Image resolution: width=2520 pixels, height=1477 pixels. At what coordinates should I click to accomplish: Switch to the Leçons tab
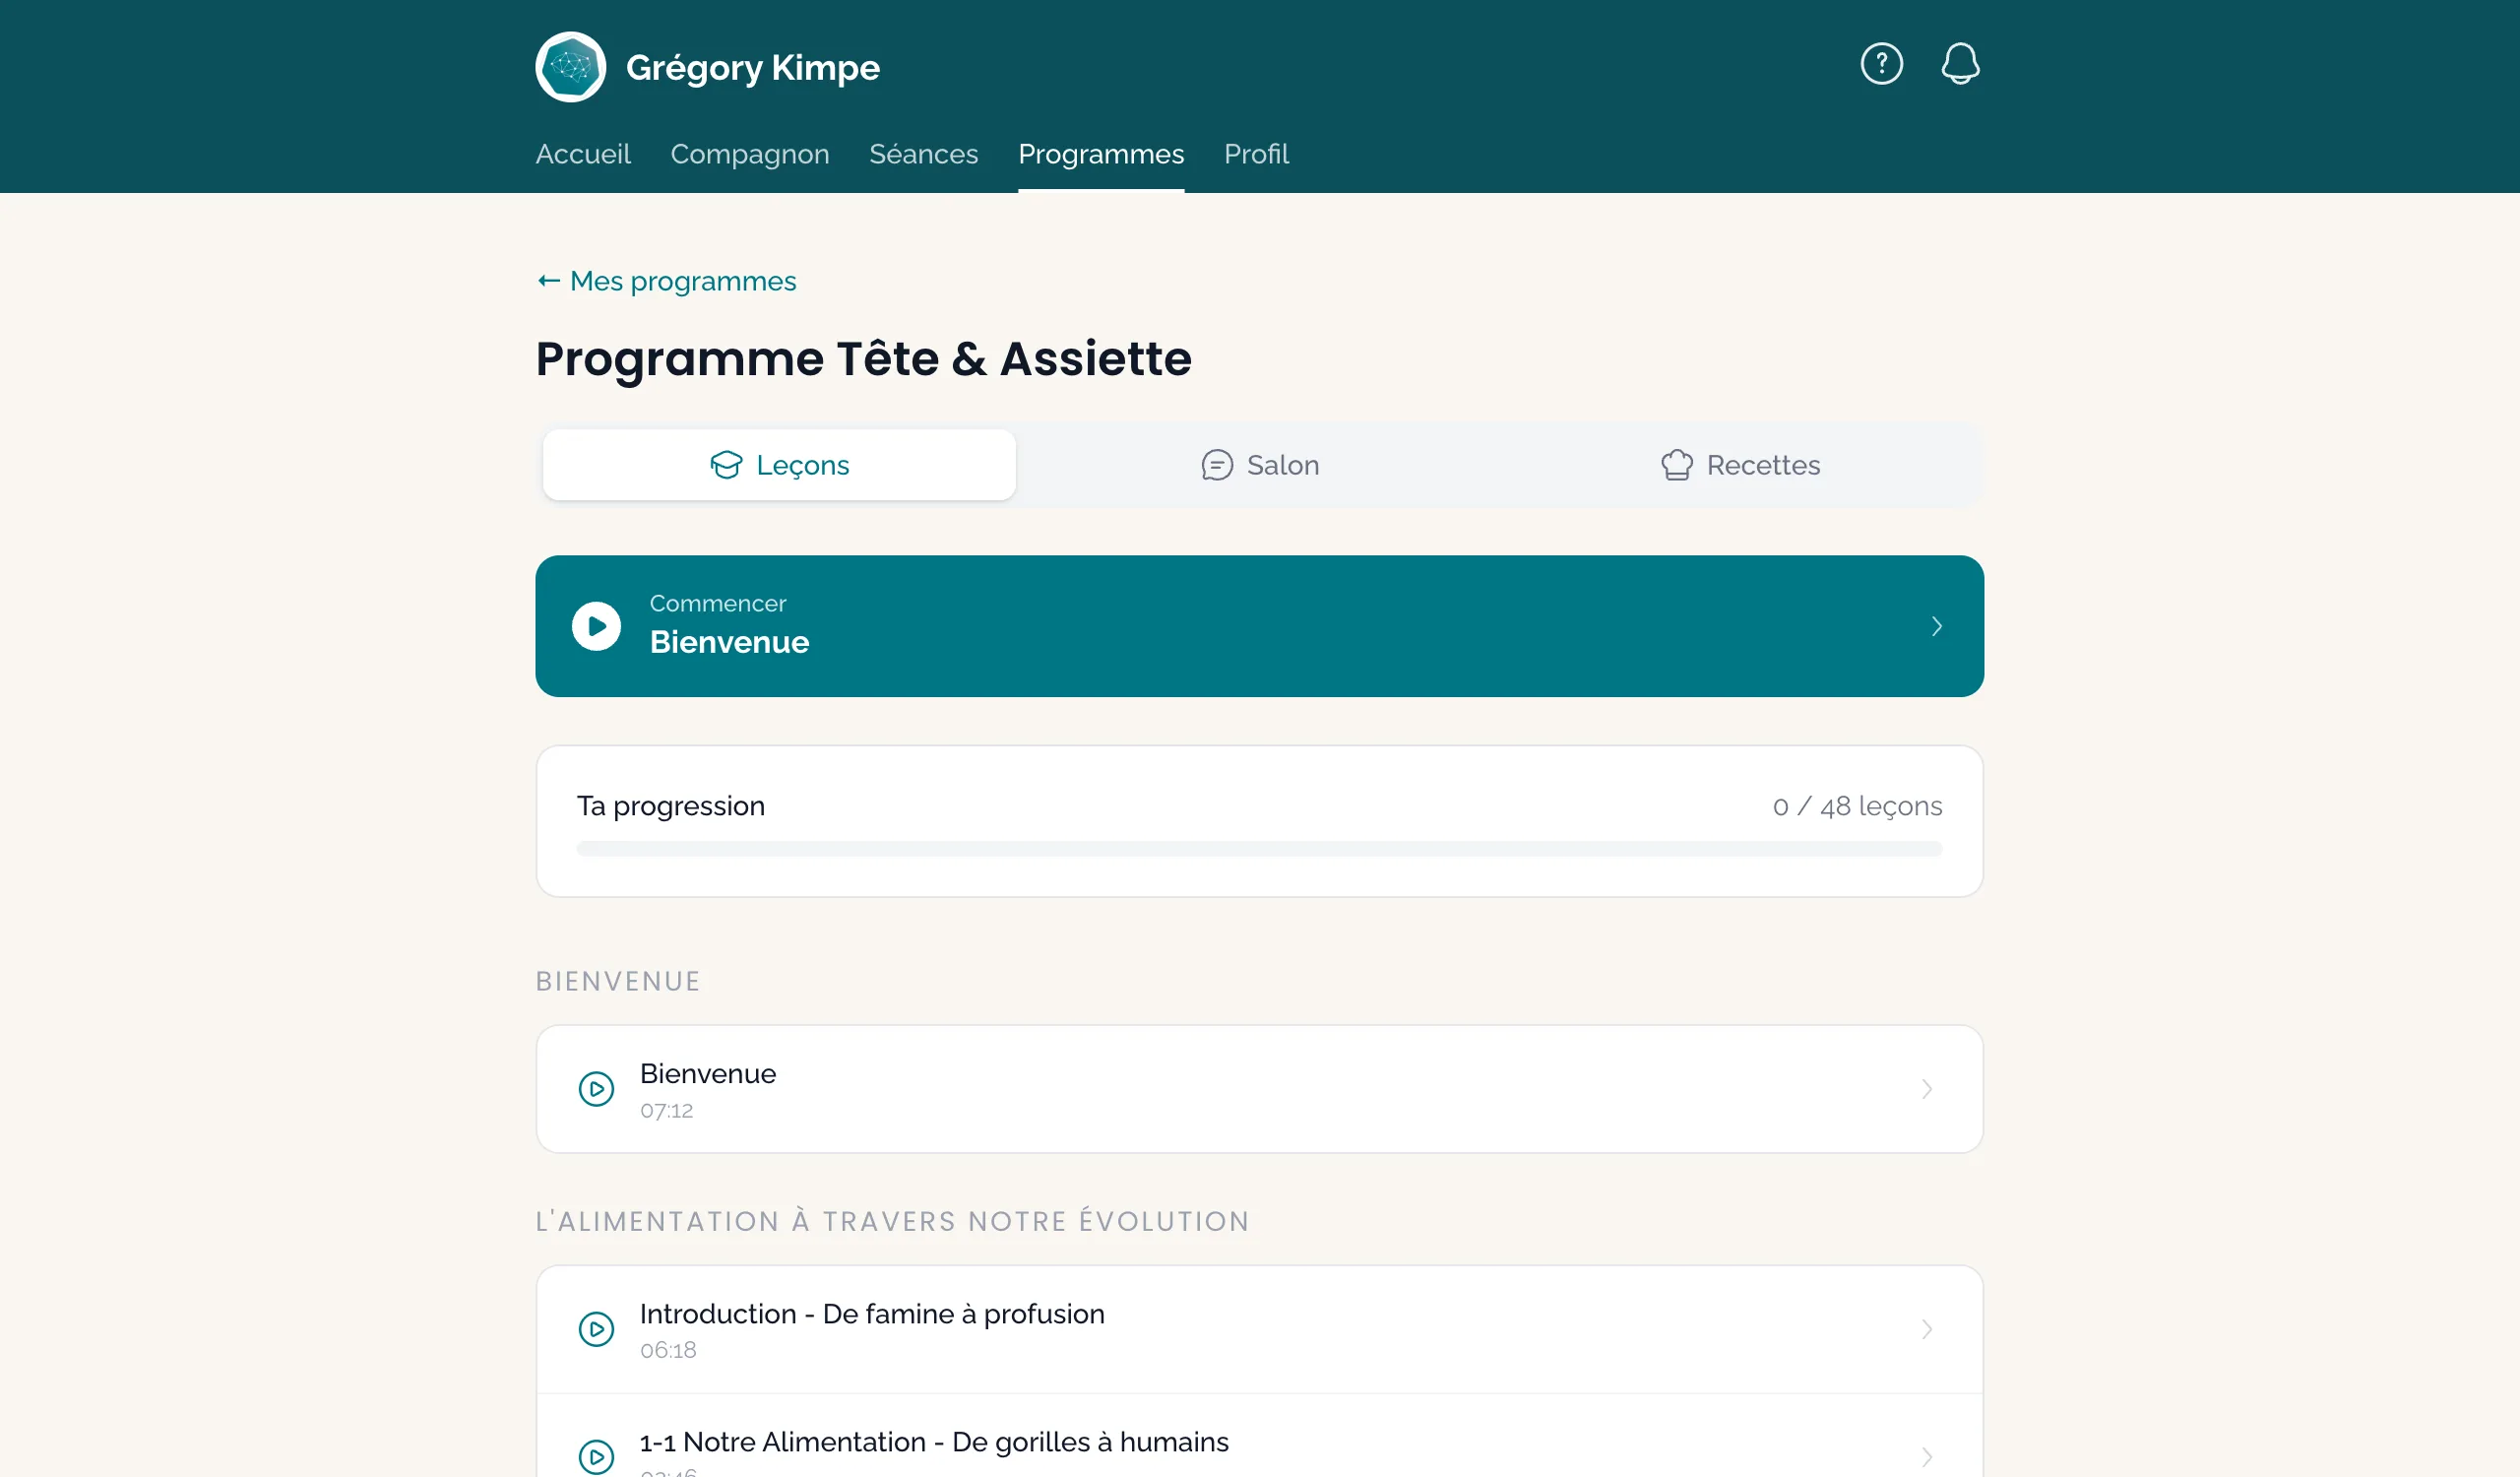(779, 465)
